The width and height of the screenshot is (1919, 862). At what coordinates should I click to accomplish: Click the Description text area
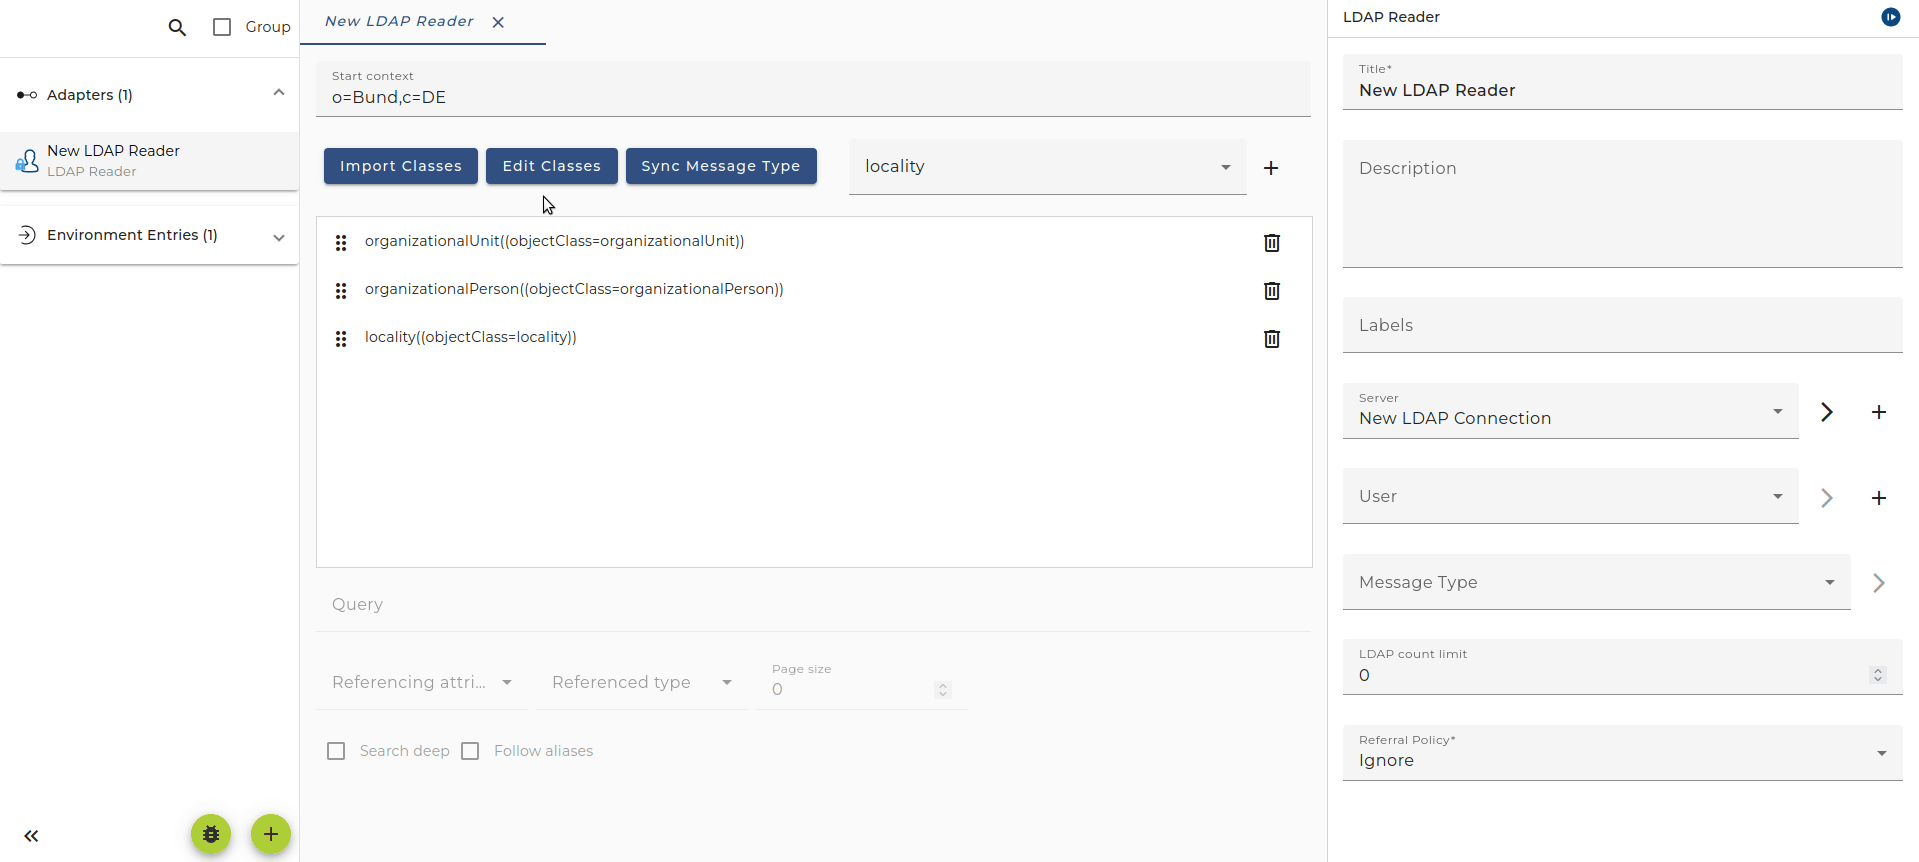[1622, 204]
